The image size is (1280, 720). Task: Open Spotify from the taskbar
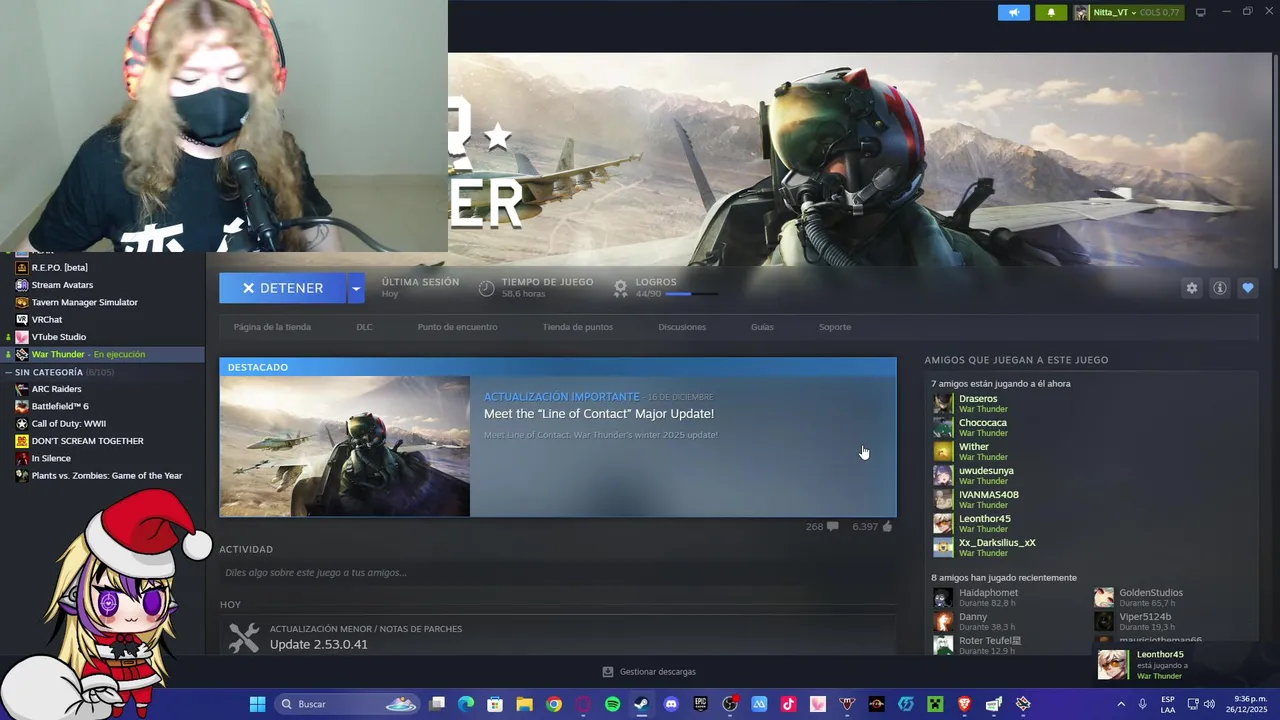[612, 704]
